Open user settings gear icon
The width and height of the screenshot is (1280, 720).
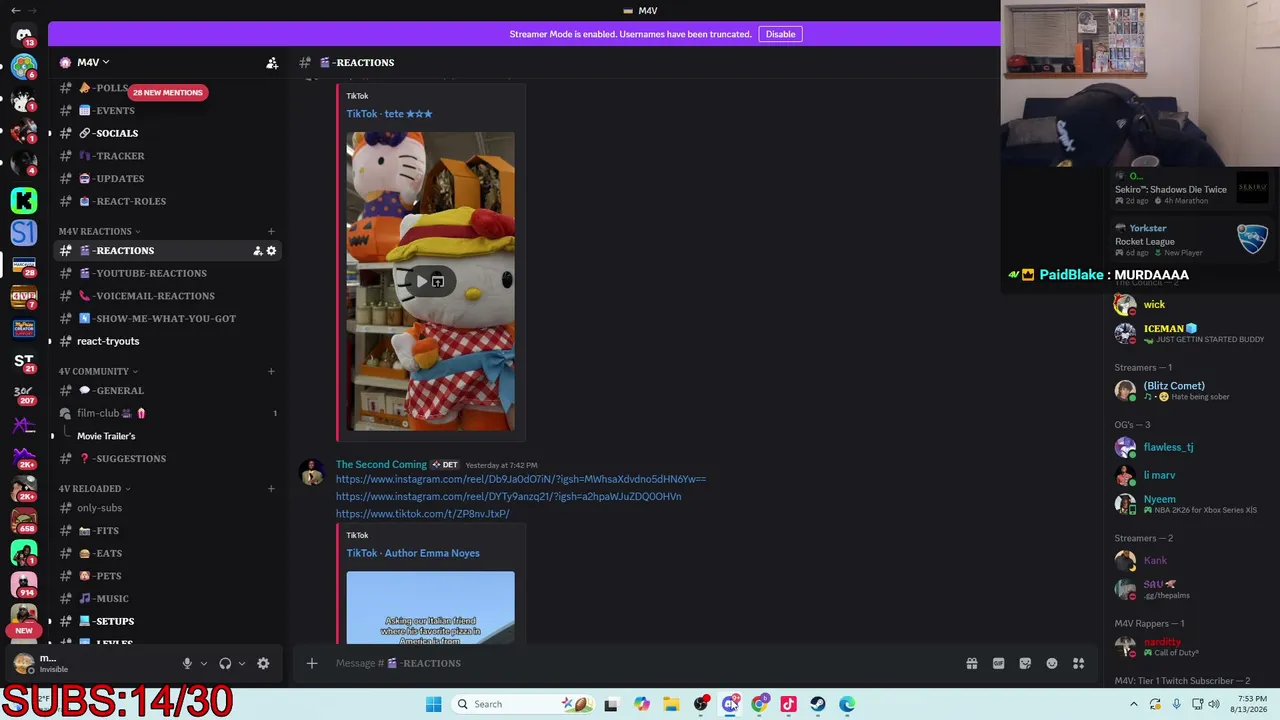pos(263,663)
